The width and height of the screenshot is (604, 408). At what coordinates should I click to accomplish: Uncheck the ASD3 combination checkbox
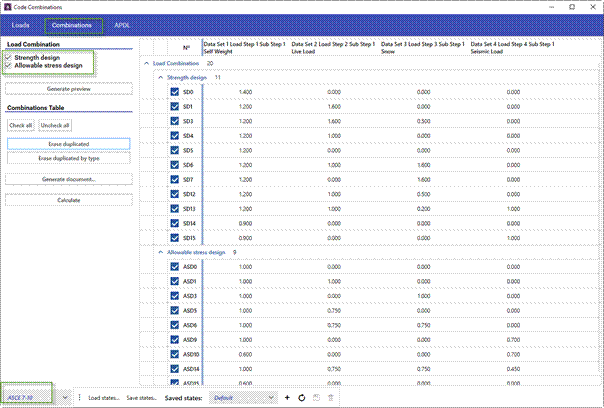coord(174,296)
